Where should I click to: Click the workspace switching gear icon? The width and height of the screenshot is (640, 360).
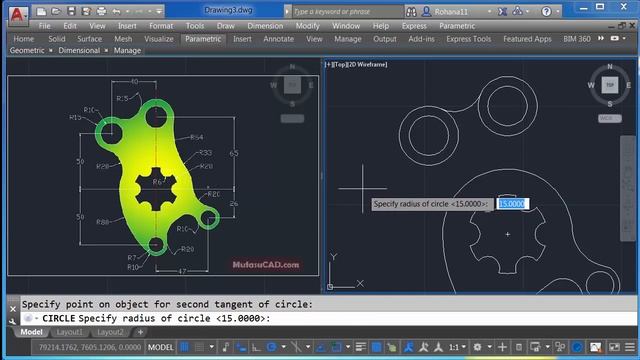tap(477, 347)
